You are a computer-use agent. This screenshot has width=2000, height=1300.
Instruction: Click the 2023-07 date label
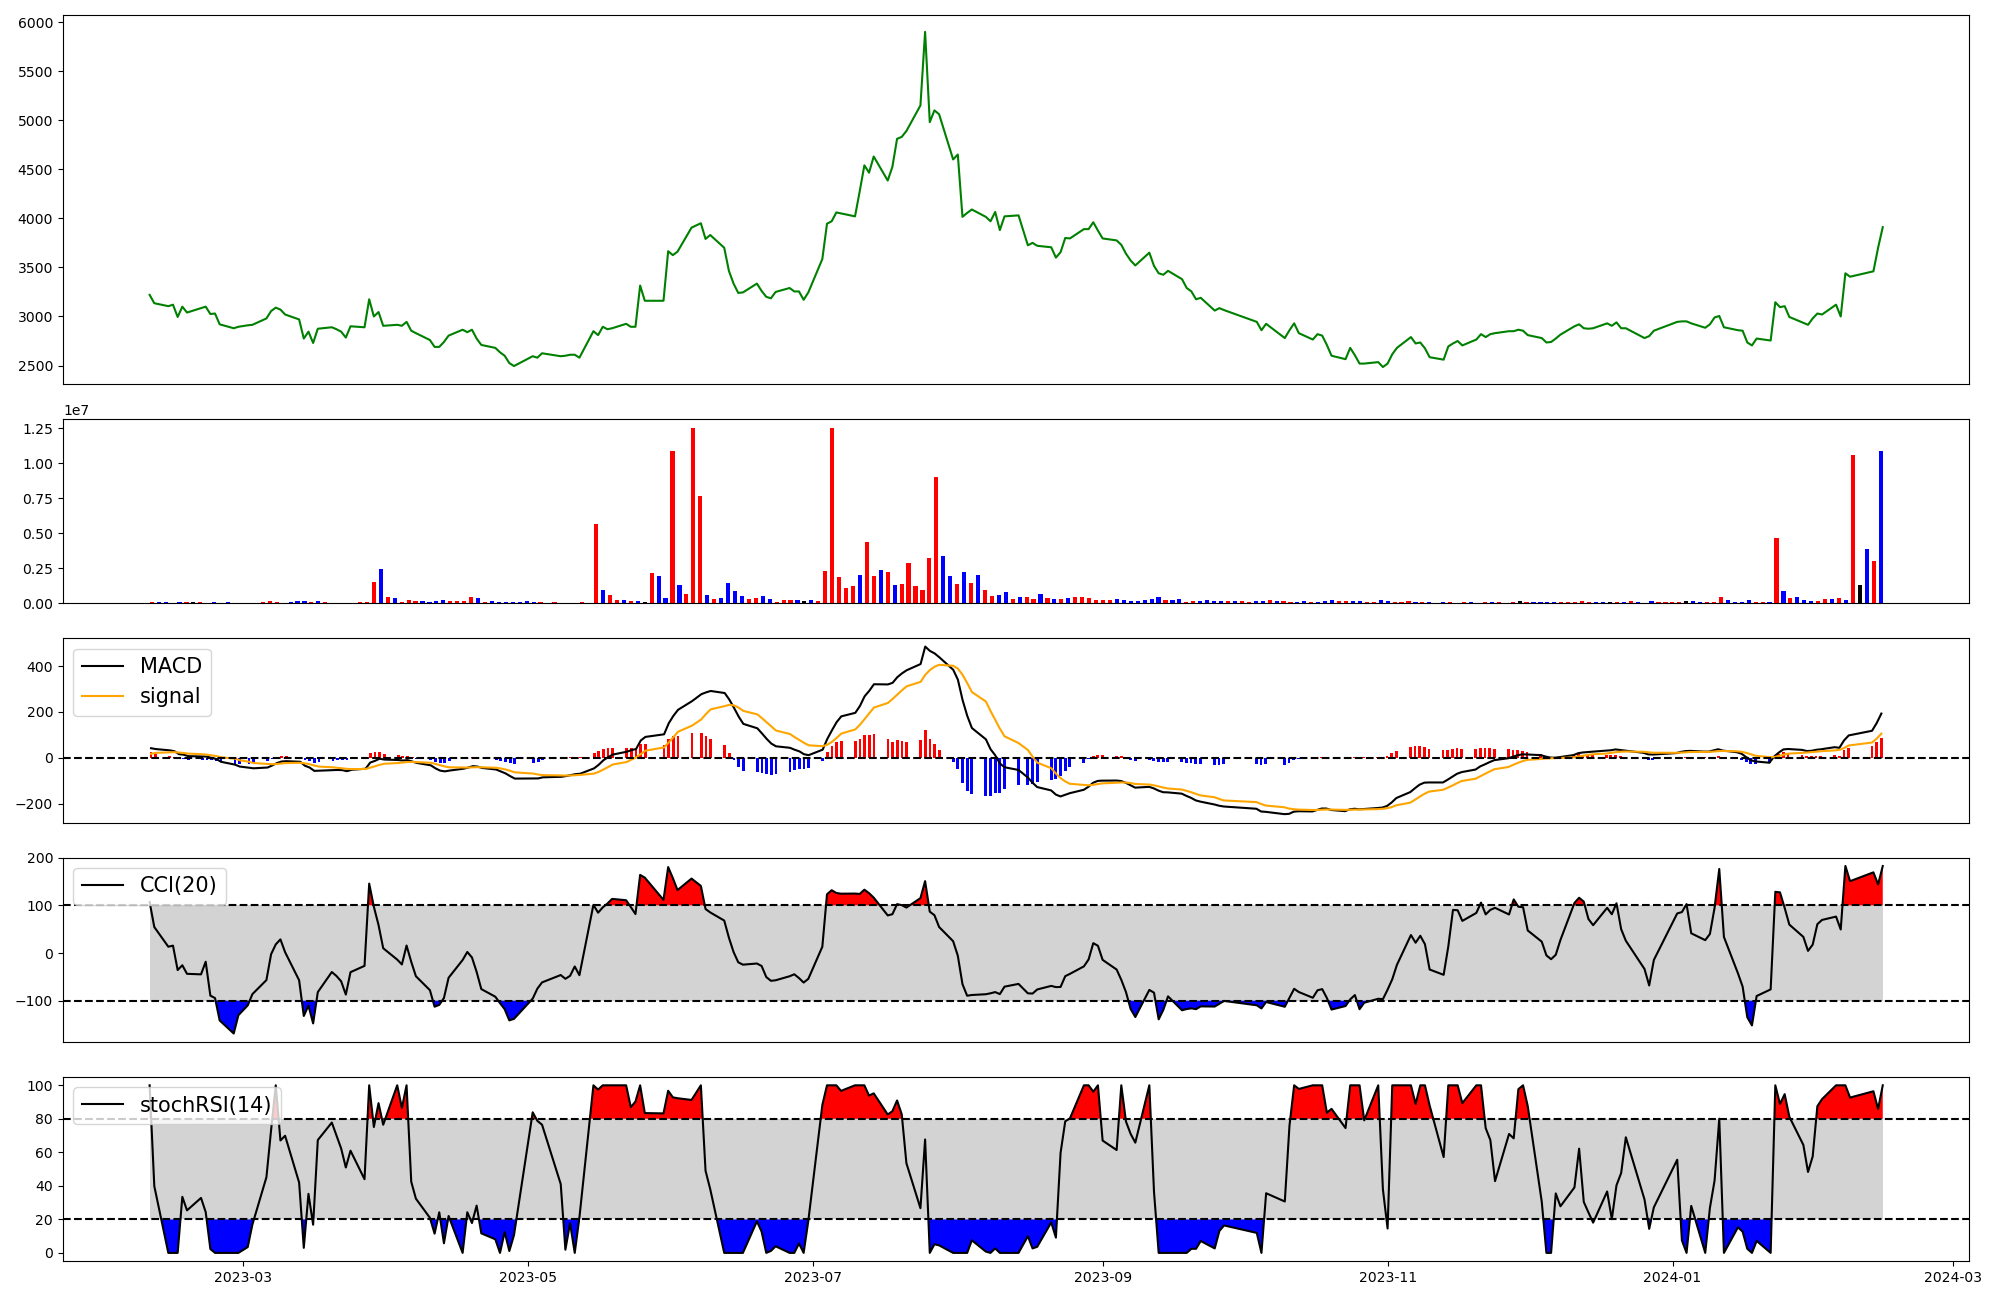813,1277
